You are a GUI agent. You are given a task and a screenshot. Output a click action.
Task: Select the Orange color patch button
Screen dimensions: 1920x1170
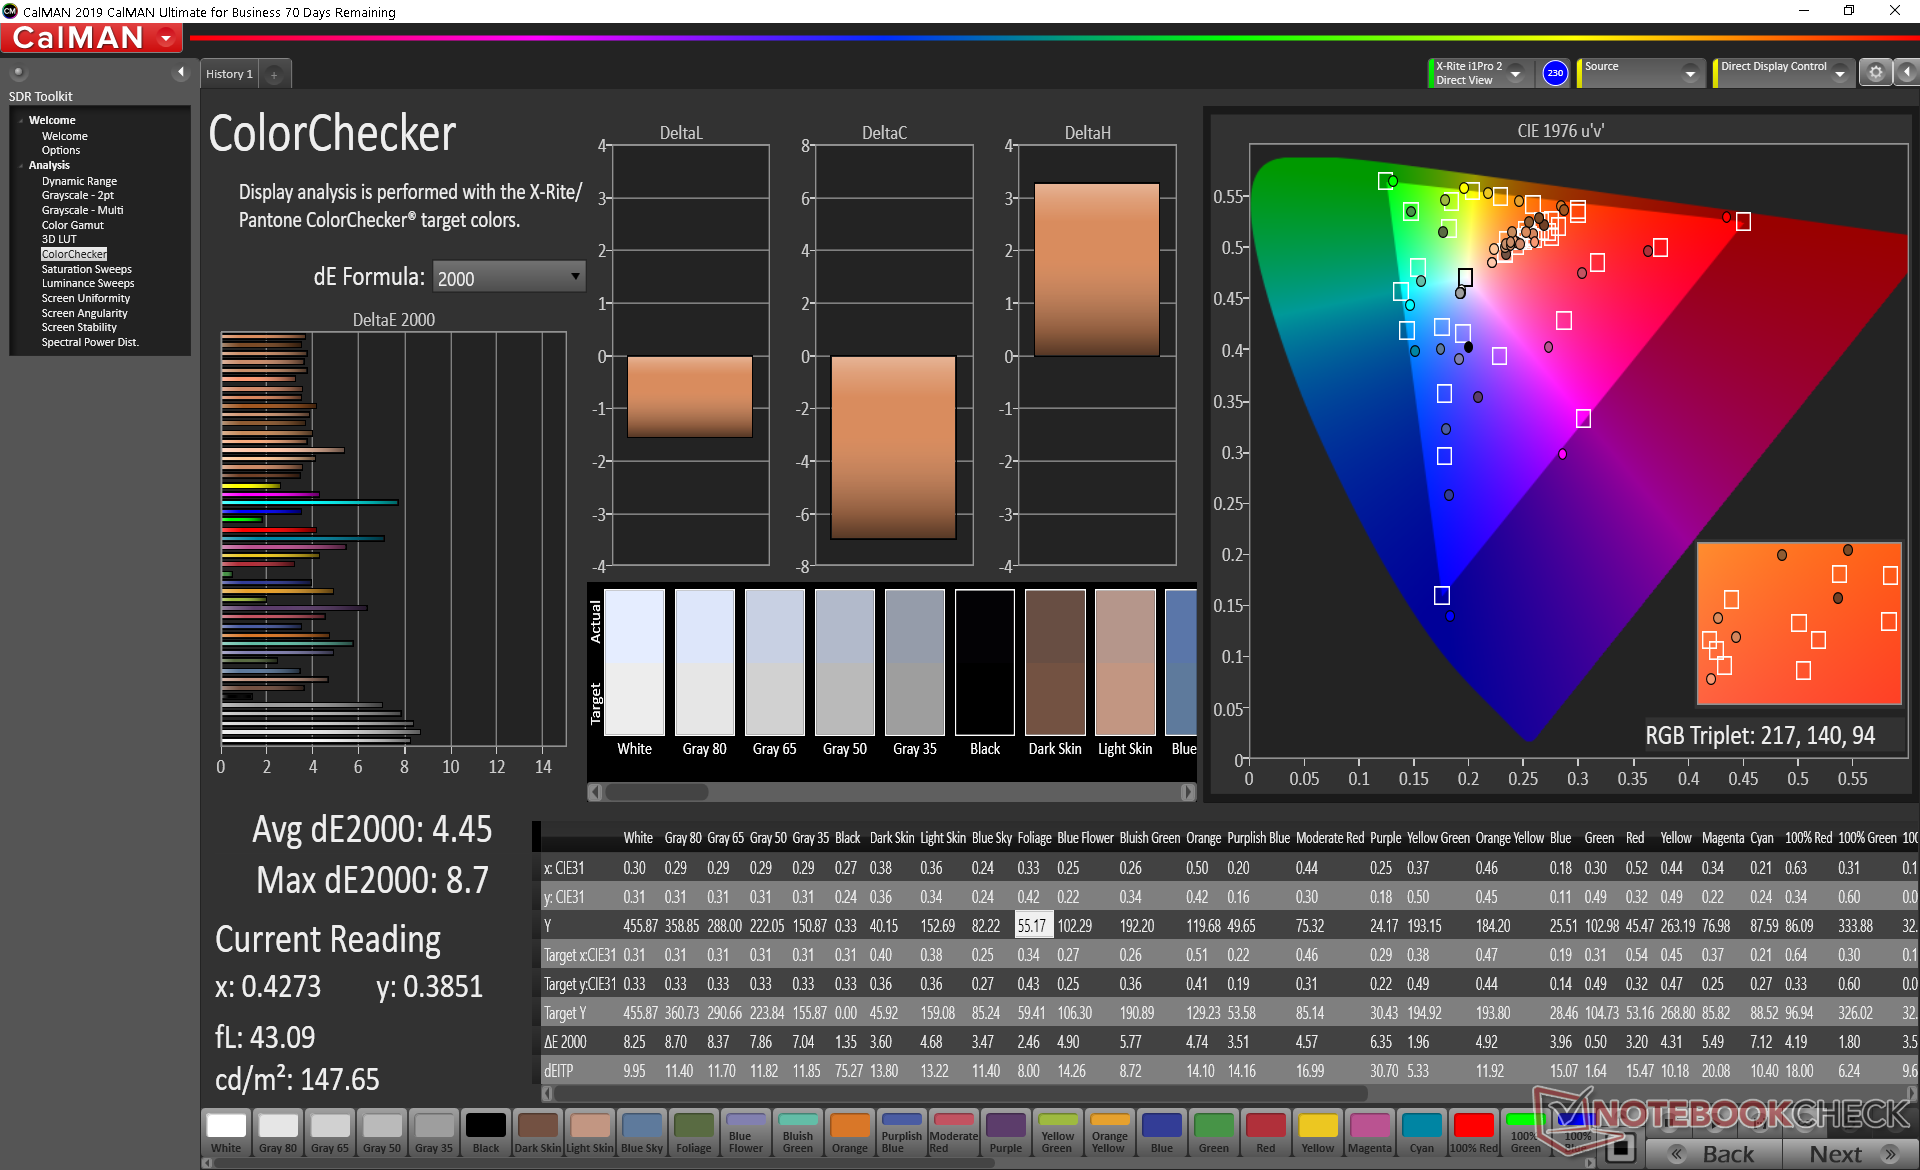(x=849, y=1133)
